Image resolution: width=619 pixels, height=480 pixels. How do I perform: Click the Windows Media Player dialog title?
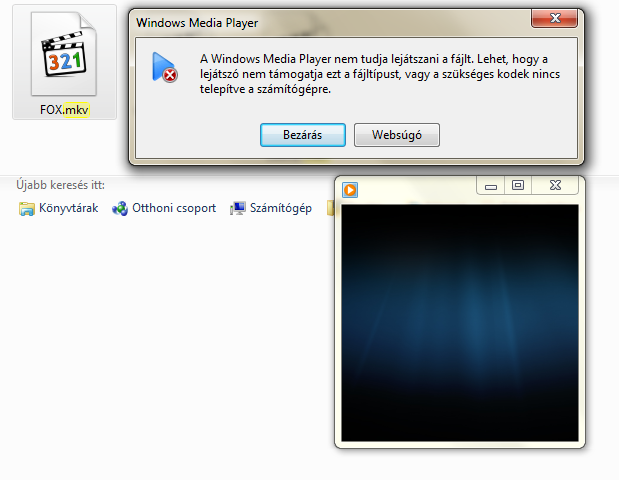(197, 23)
